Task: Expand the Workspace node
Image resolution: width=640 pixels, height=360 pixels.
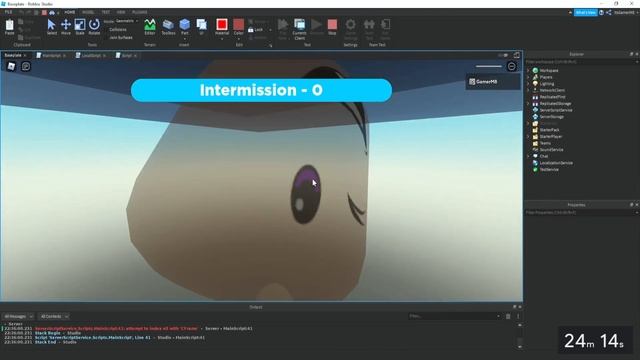Action: pyautogui.click(x=528, y=71)
